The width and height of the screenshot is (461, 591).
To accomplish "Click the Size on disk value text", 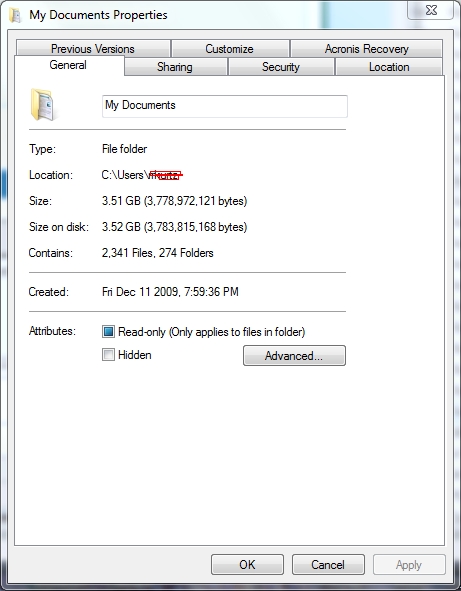I will (x=175, y=227).
